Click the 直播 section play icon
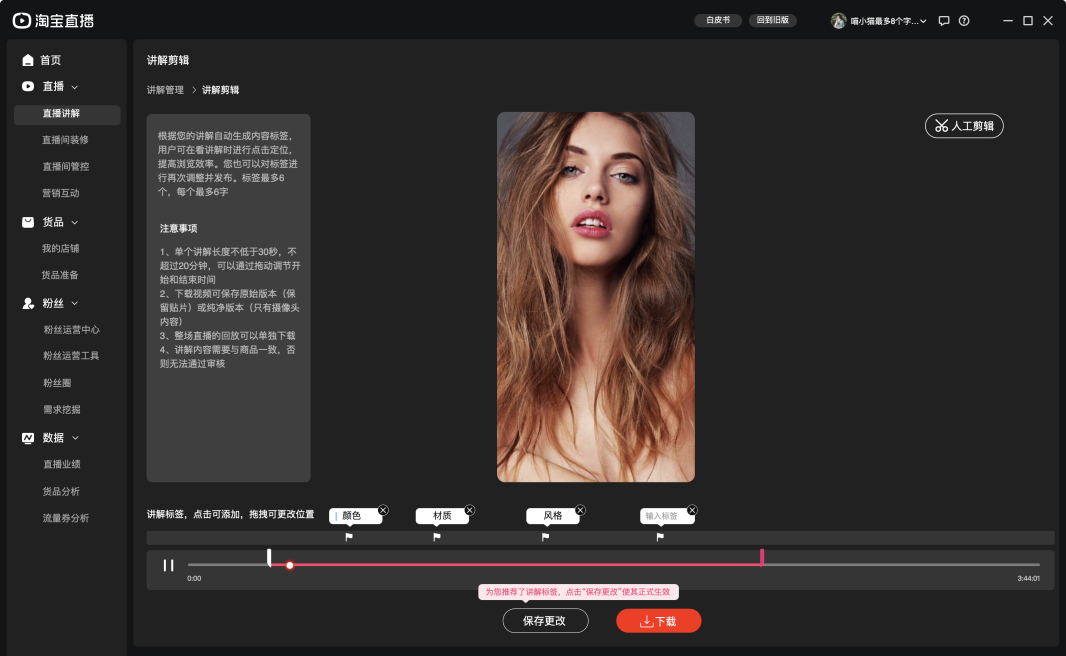The height and width of the screenshot is (656, 1066). 28,86
